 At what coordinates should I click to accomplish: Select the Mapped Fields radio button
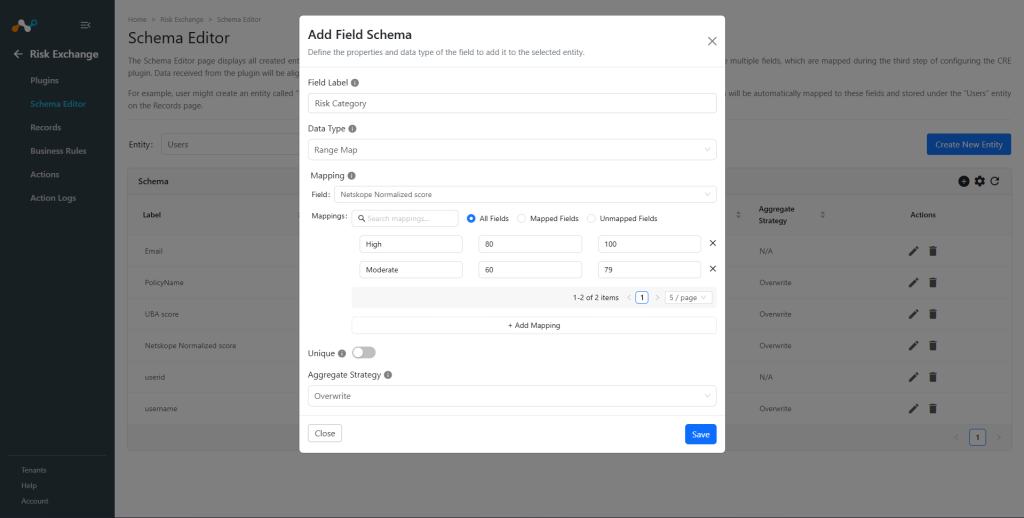pyautogui.click(x=521, y=218)
